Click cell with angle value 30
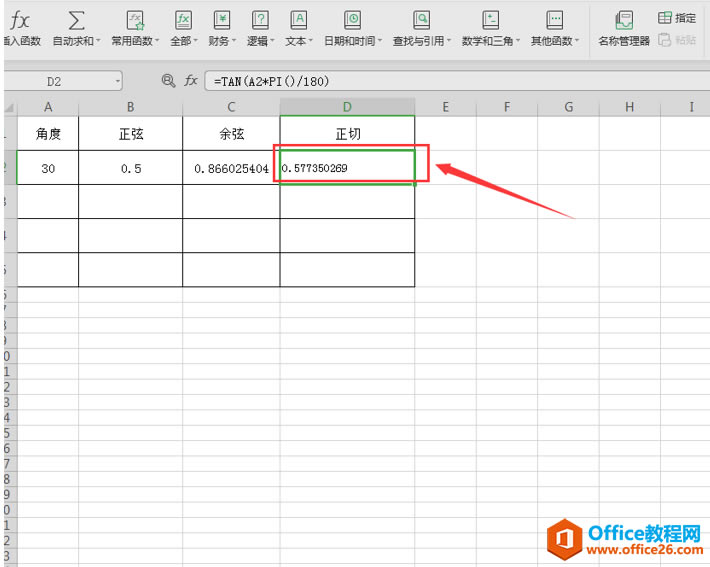 [48, 168]
